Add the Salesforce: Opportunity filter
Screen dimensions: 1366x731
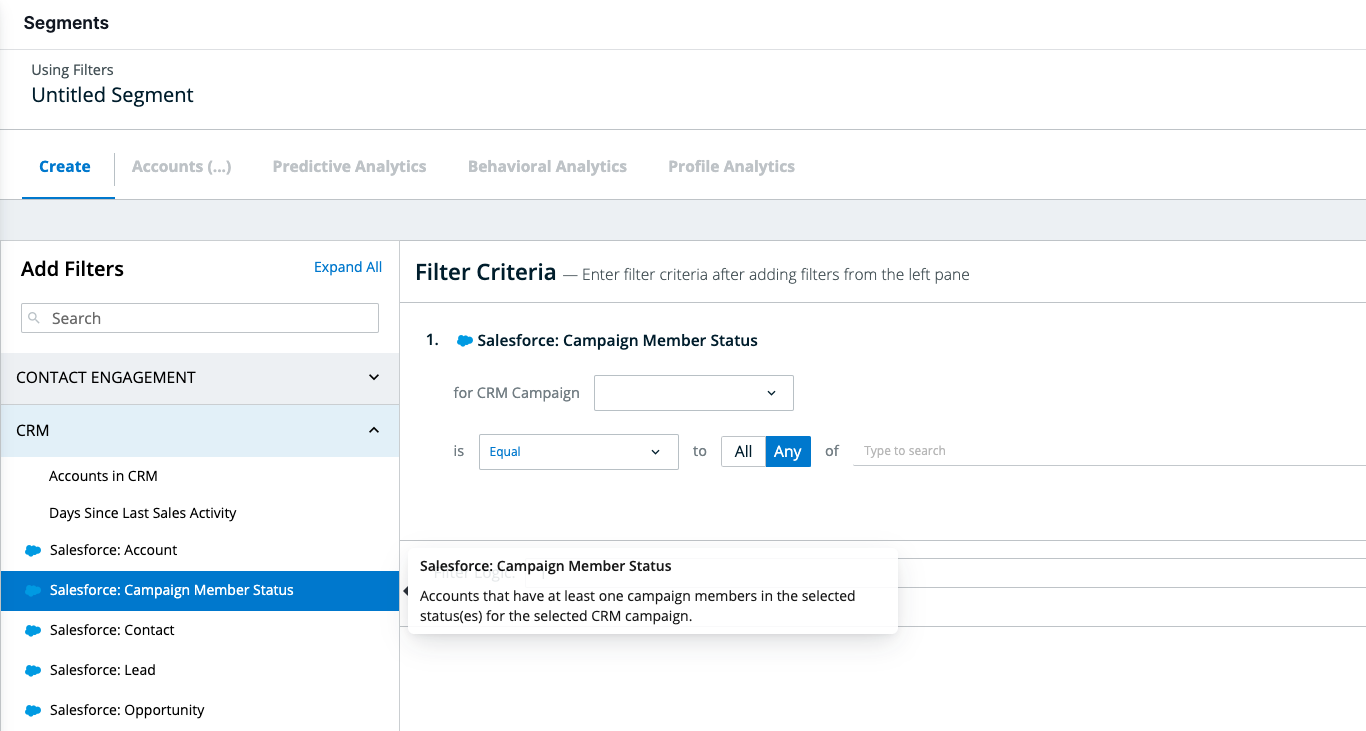point(200,710)
